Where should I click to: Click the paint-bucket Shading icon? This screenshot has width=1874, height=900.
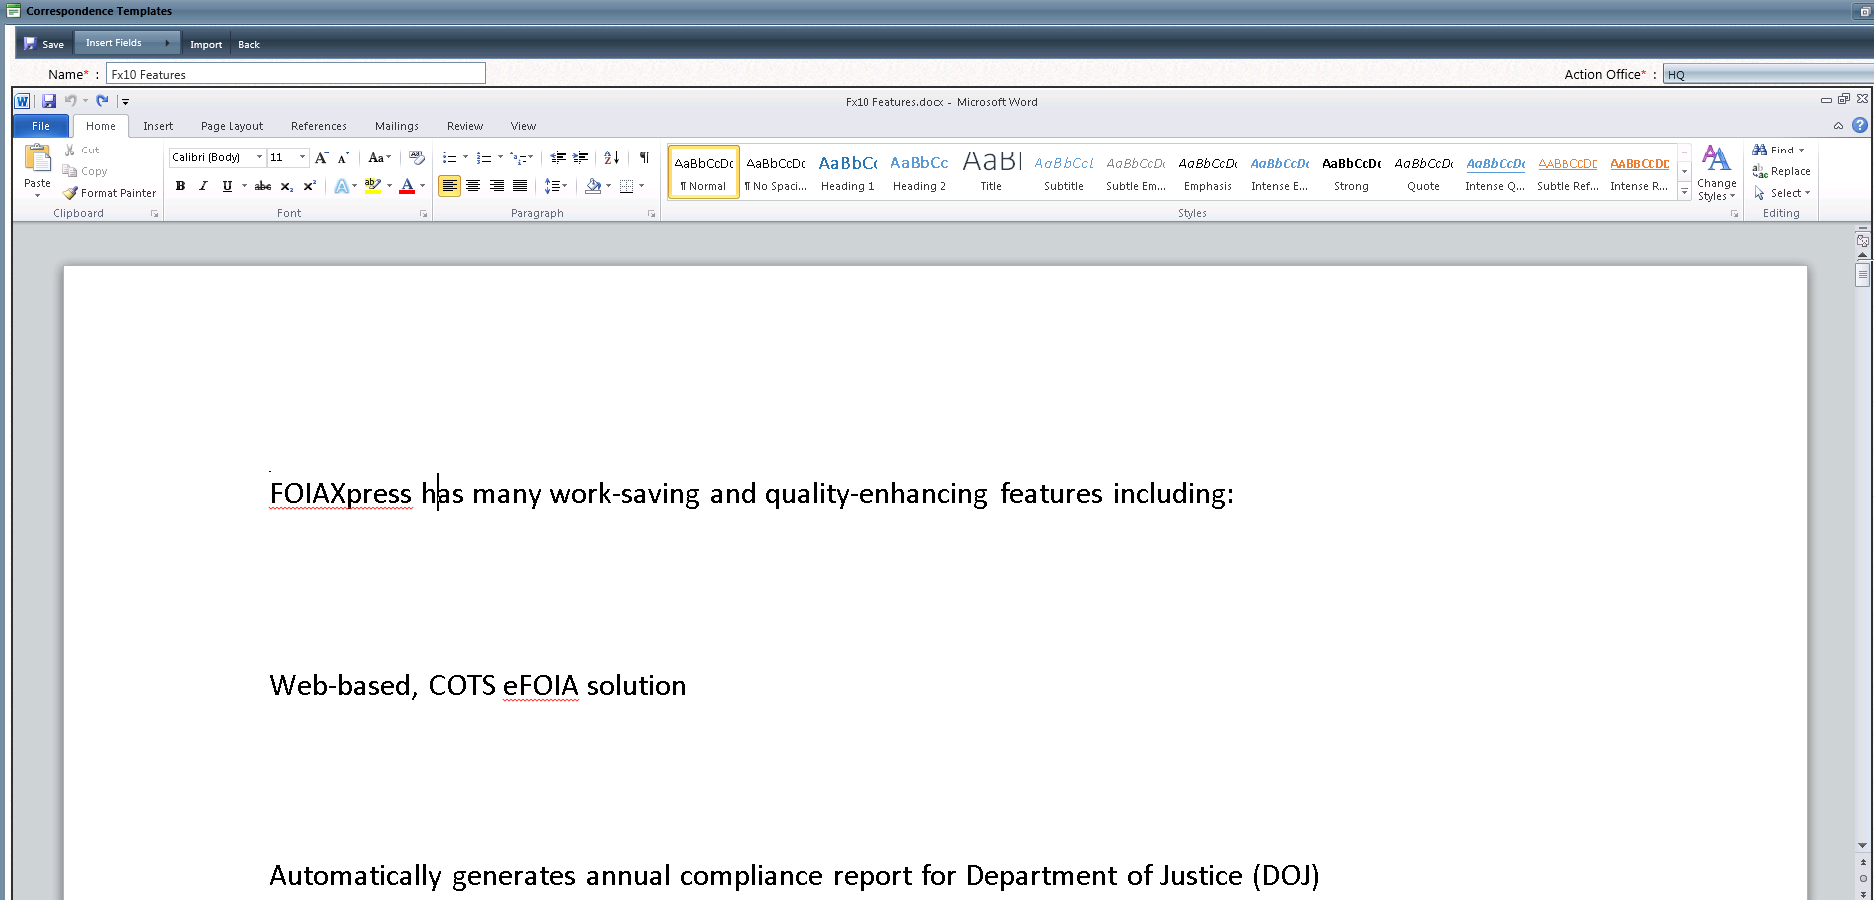(x=593, y=186)
